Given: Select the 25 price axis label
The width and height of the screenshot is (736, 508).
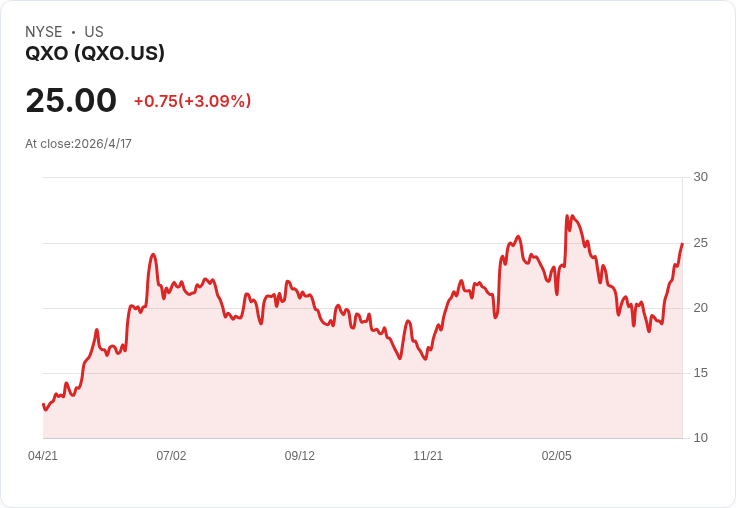Looking at the screenshot, I should pyautogui.click(x=700, y=243).
